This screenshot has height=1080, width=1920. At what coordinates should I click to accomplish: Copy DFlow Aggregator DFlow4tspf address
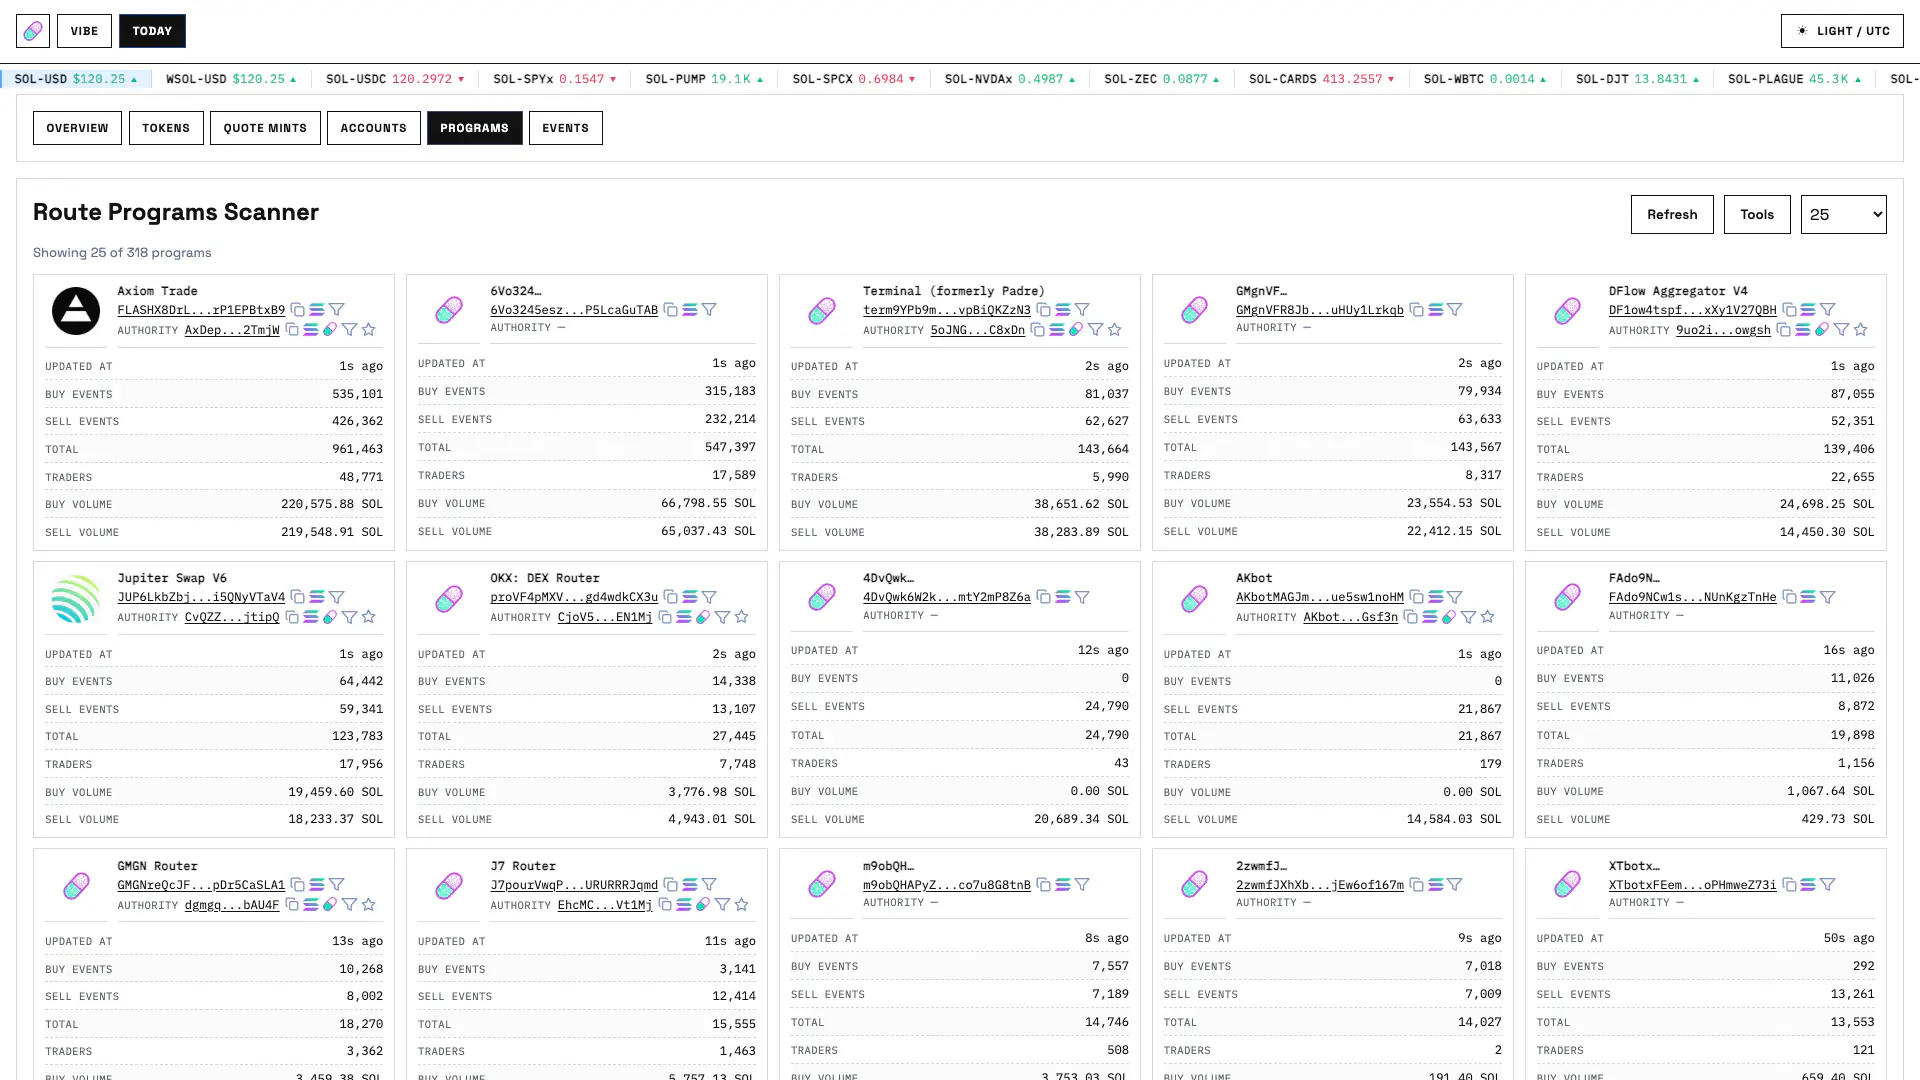pyautogui.click(x=1789, y=310)
